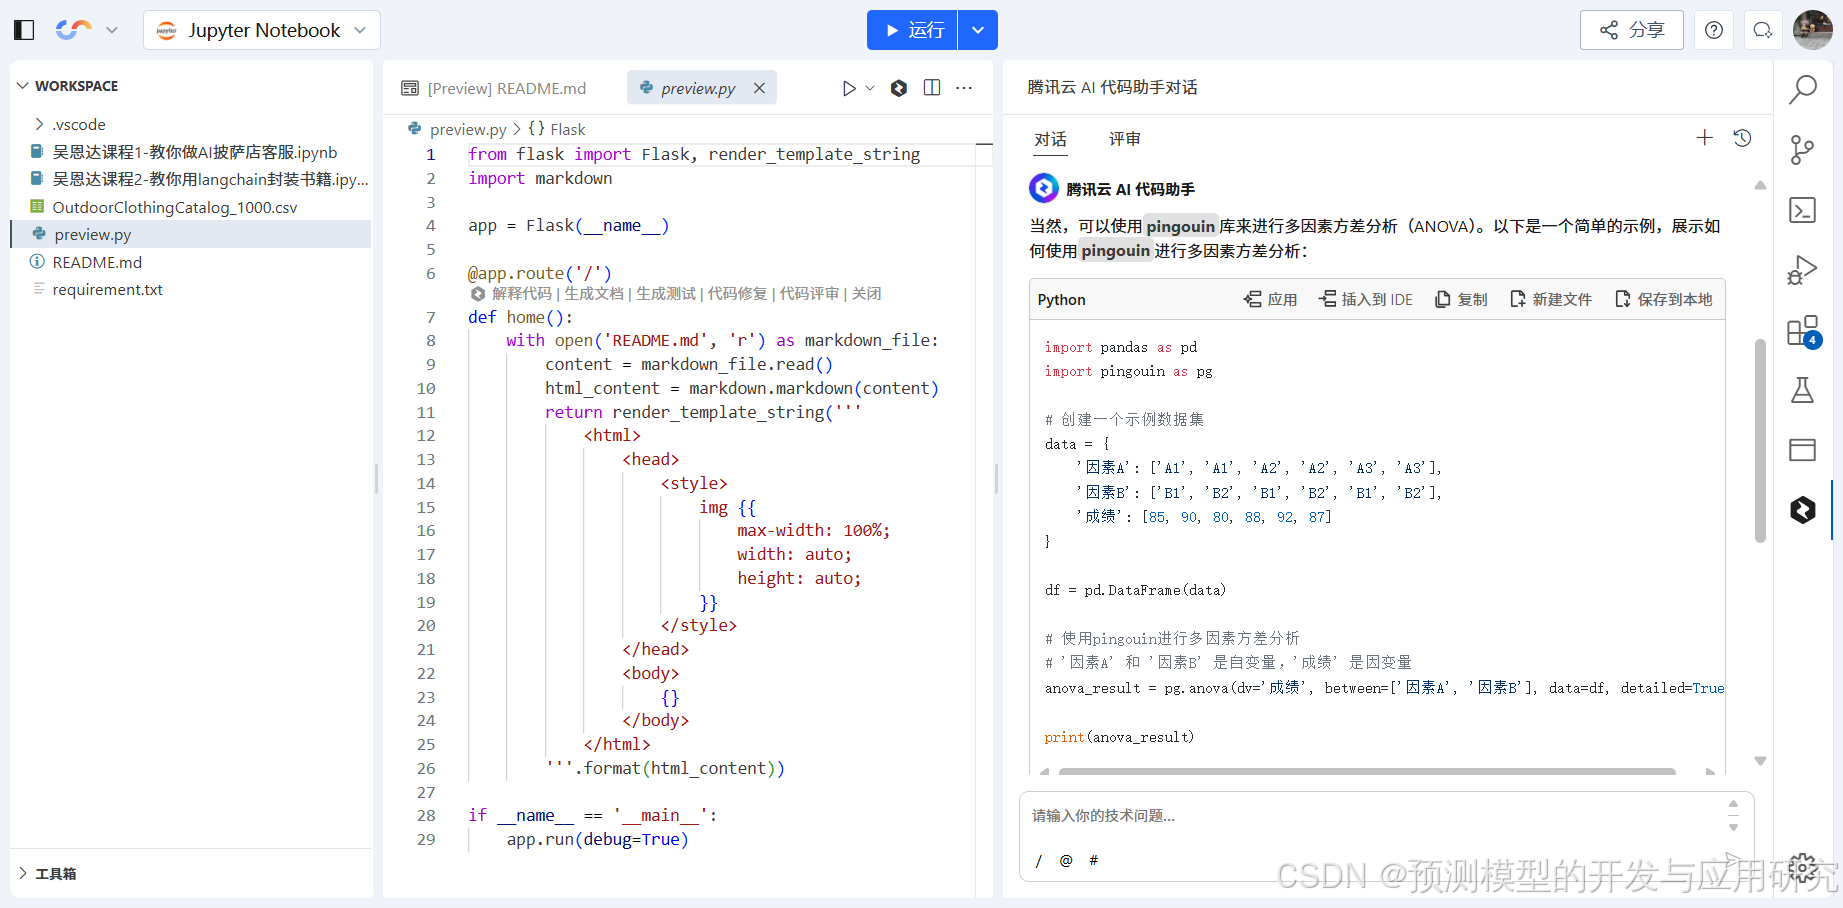Switch to the 评审 review tab

pos(1125,139)
